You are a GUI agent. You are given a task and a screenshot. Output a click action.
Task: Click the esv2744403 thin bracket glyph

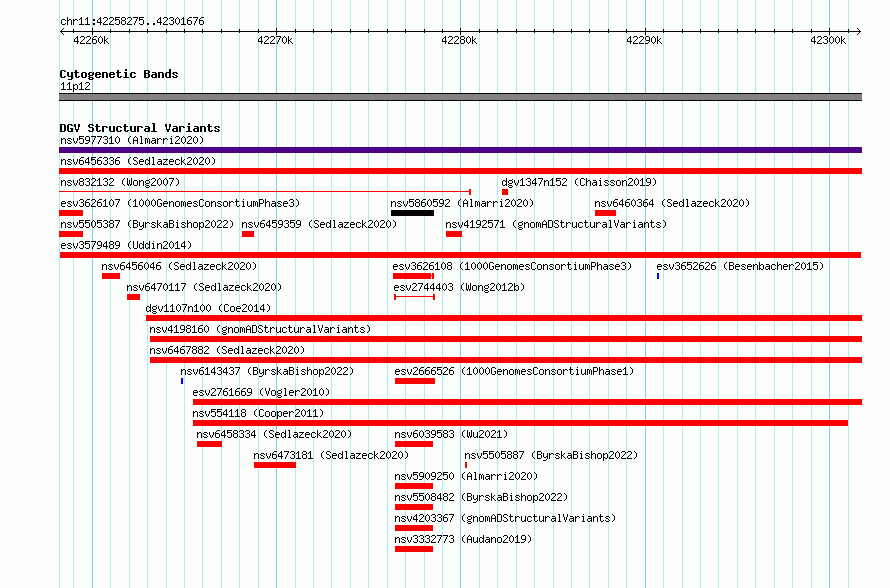414,297
